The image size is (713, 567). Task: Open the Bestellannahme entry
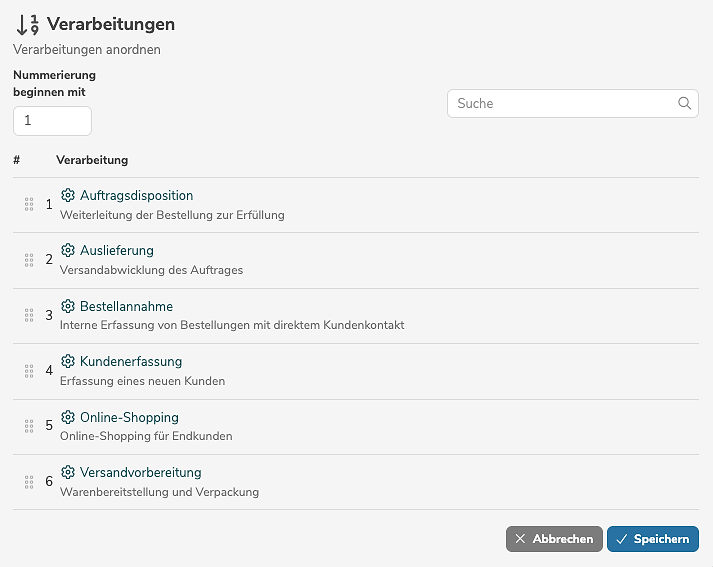coord(126,306)
